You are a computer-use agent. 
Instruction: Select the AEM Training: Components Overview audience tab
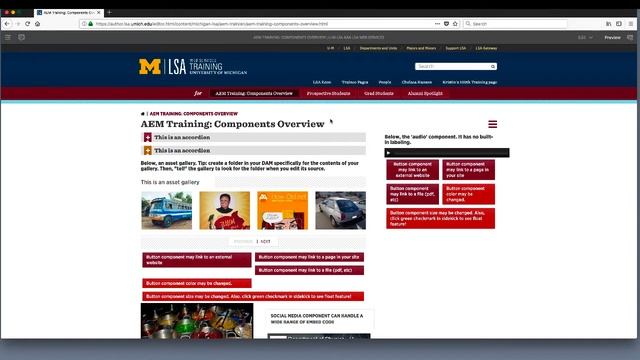coord(254,93)
